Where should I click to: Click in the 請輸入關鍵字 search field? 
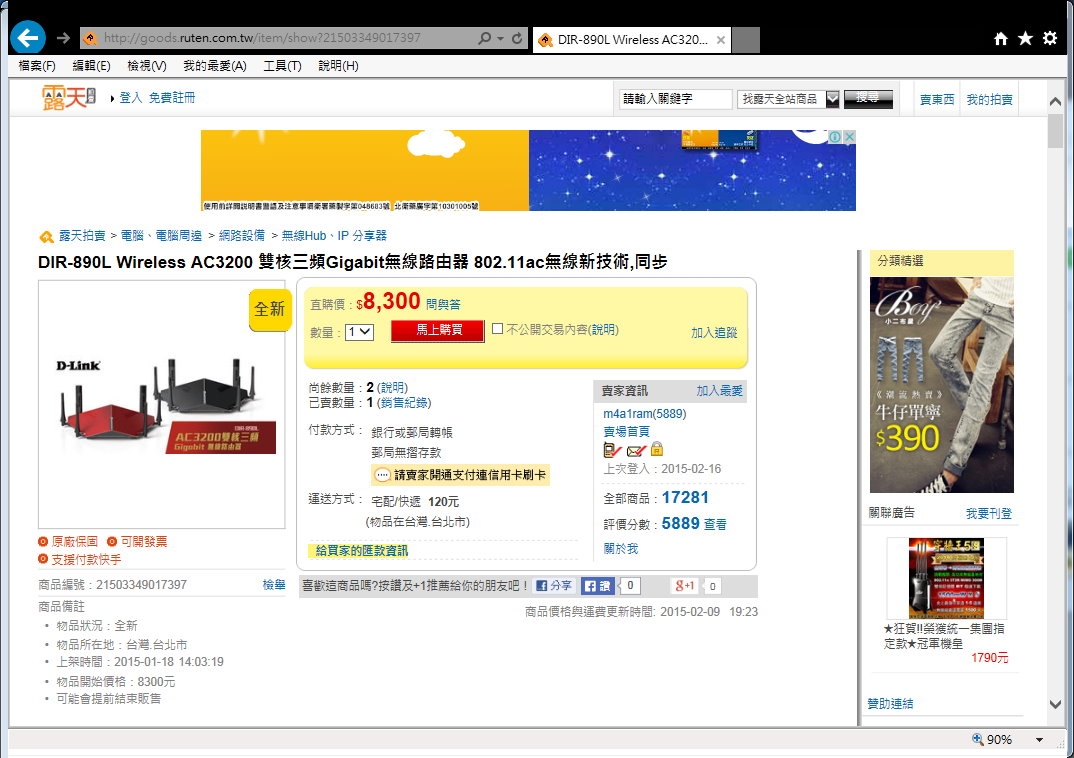click(675, 99)
